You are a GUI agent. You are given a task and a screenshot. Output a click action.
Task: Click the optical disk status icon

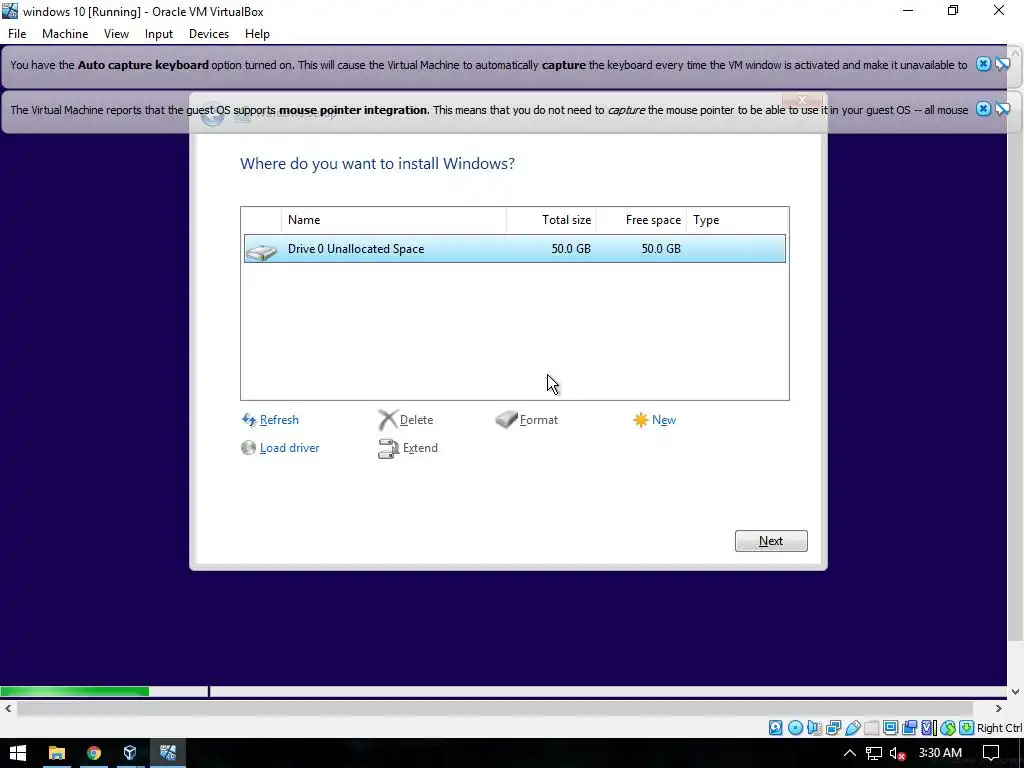click(x=795, y=728)
